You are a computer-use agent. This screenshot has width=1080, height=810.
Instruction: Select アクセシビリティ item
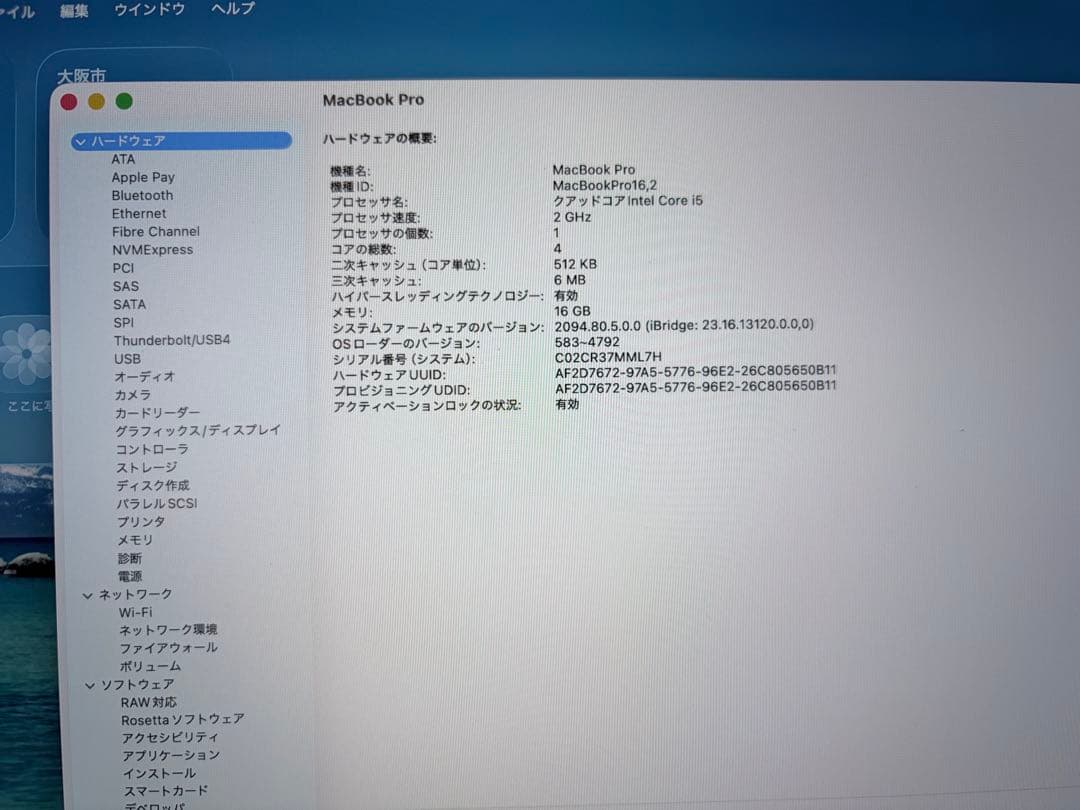[171, 738]
